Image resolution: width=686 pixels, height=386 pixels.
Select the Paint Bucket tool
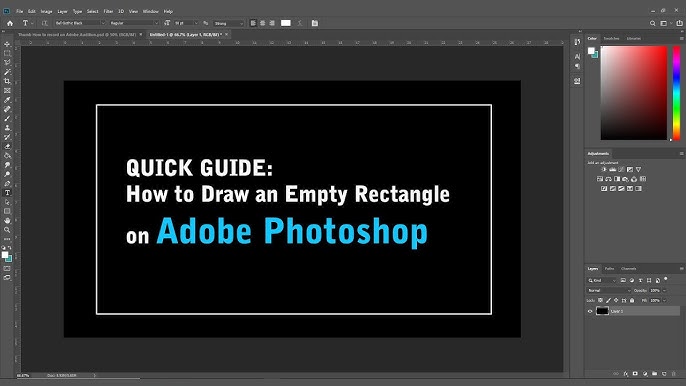click(7, 155)
